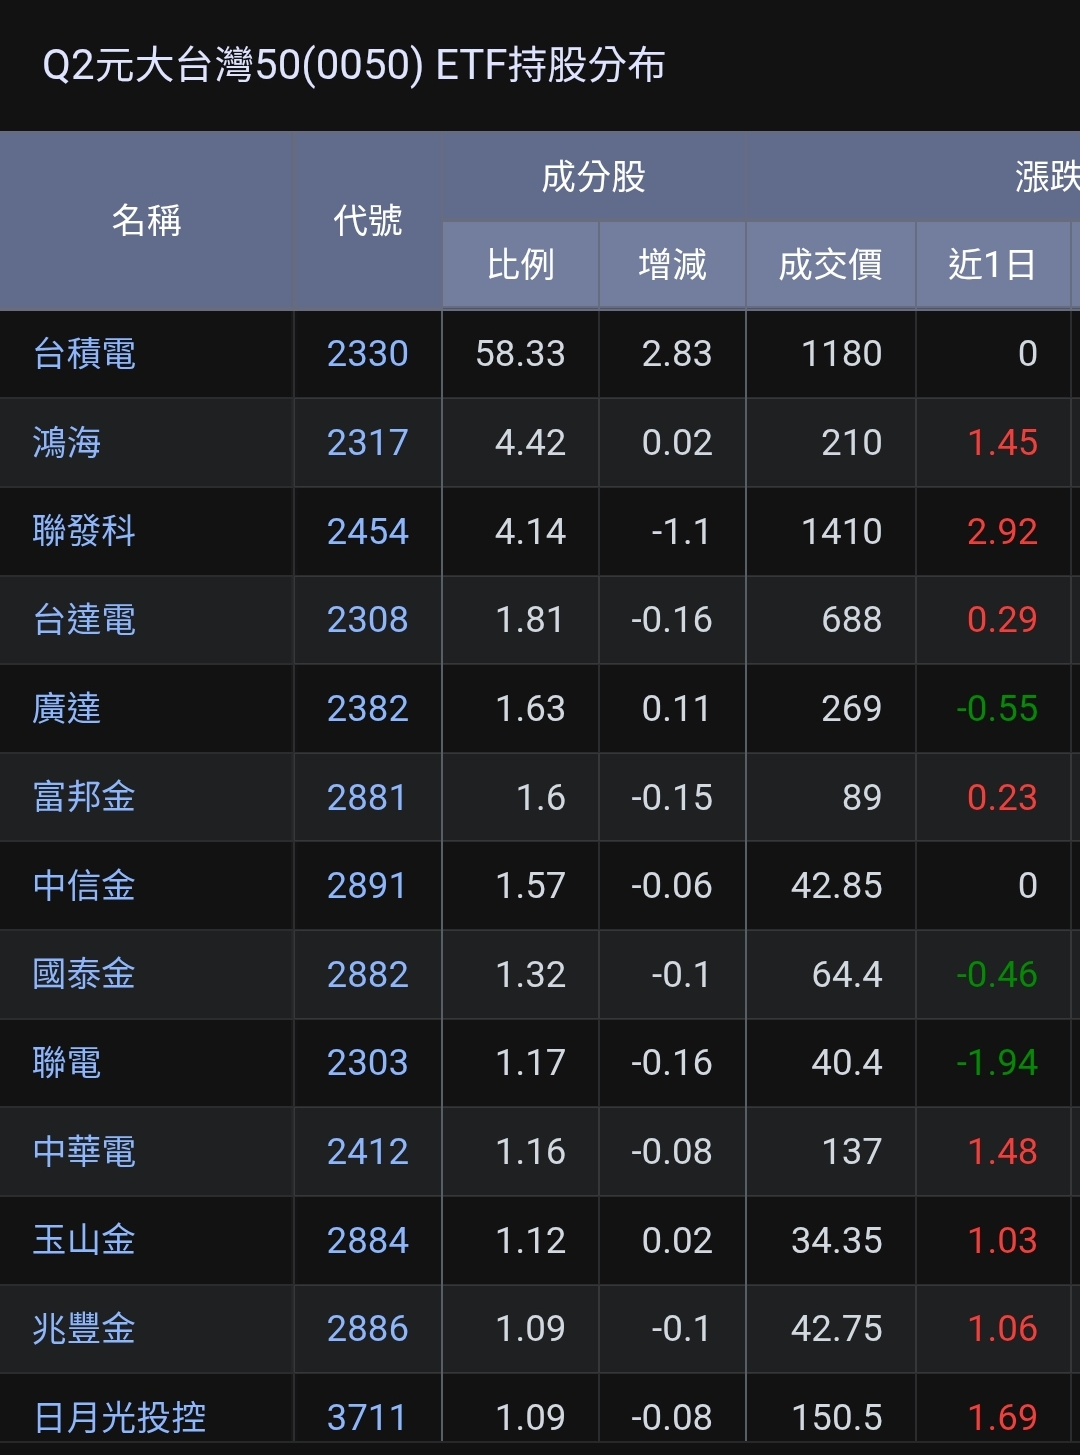
Task: Sort by the 增減 column header
Action: pyautogui.click(x=672, y=265)
